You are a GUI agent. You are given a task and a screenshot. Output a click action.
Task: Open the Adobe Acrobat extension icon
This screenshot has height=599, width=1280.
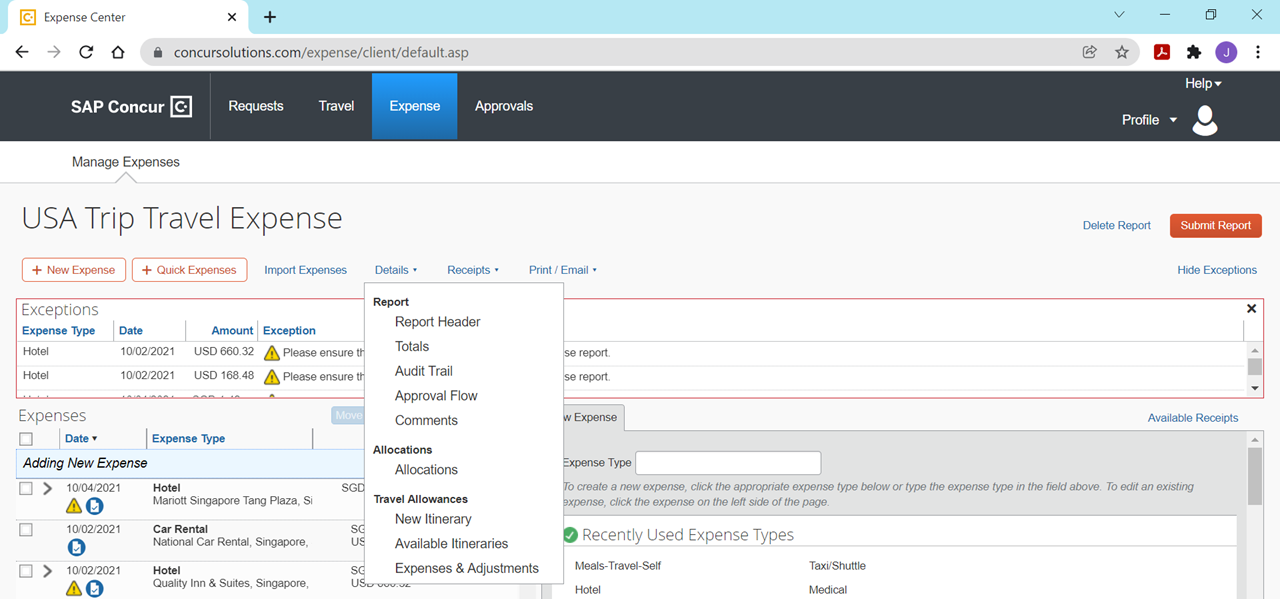pos(1162,52)
